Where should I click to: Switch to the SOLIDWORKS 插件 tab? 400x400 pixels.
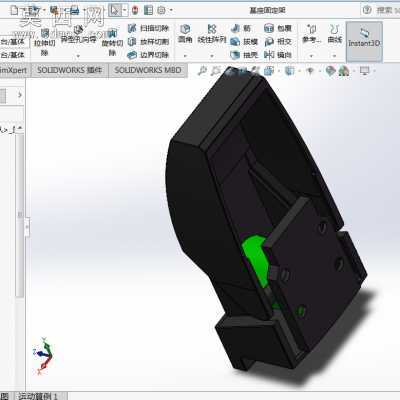70,70
